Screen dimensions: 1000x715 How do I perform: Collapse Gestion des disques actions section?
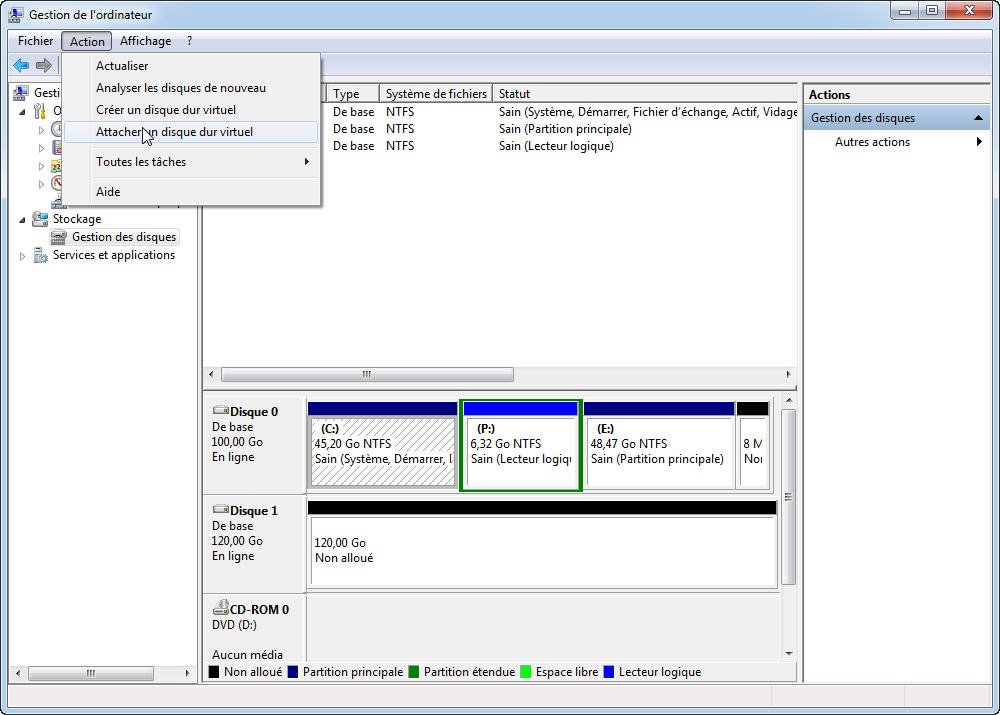[x=978, y=118]
